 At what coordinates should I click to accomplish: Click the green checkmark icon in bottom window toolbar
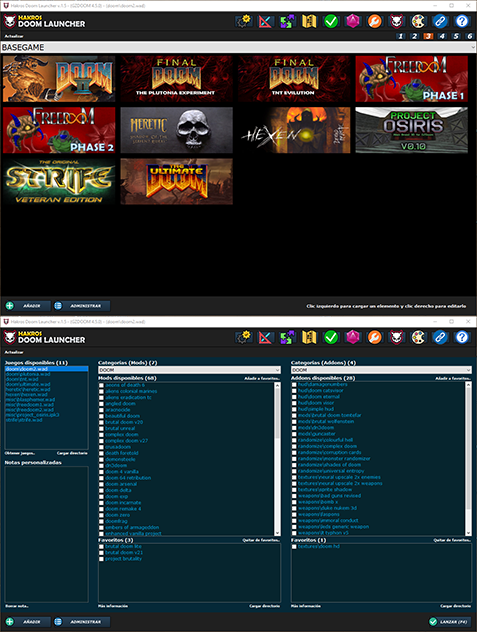click(331, 337)
